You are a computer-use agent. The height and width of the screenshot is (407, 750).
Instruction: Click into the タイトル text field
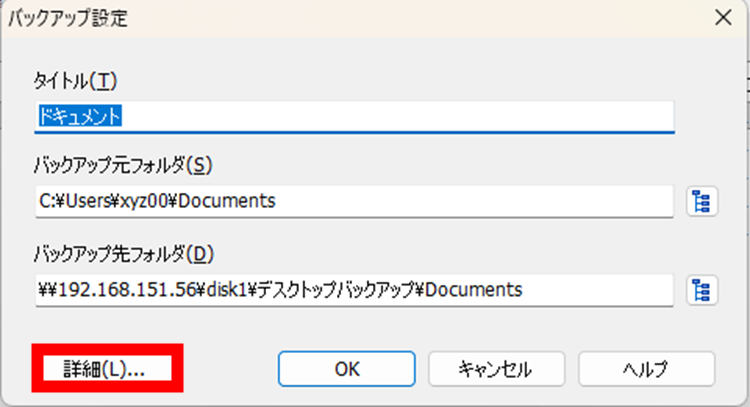coord(354,117)
